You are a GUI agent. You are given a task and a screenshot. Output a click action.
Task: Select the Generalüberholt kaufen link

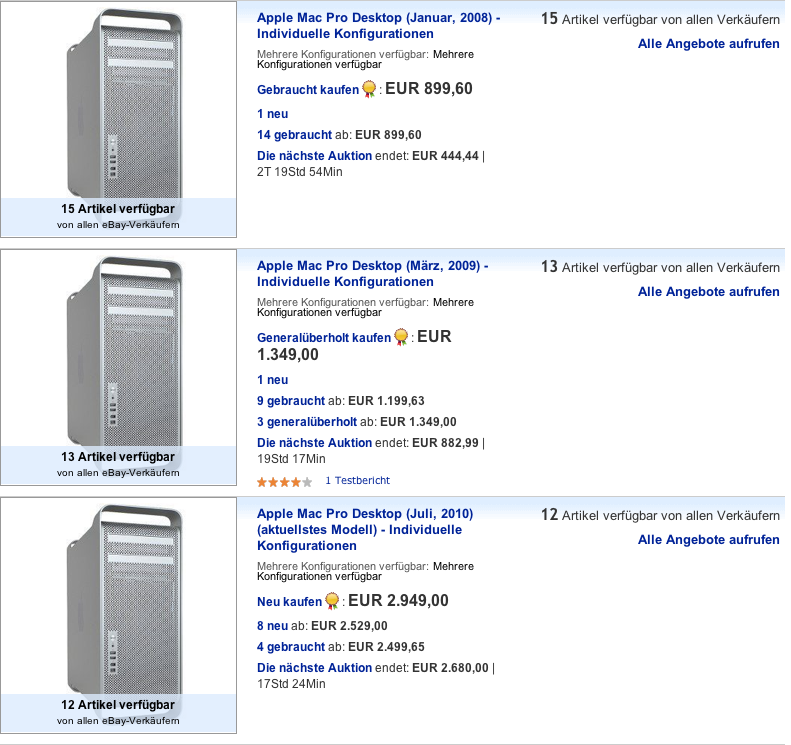pos(324,338)
